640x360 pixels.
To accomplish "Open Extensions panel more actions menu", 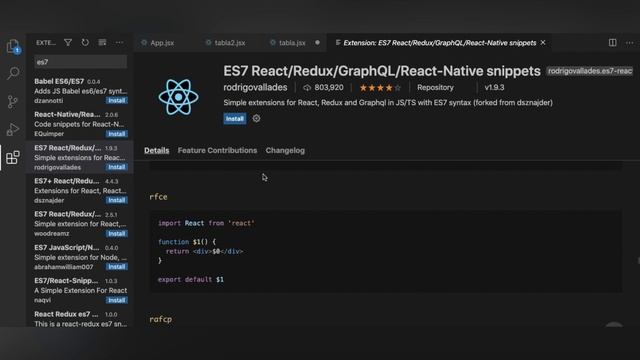I will click(x=119, y=42).
